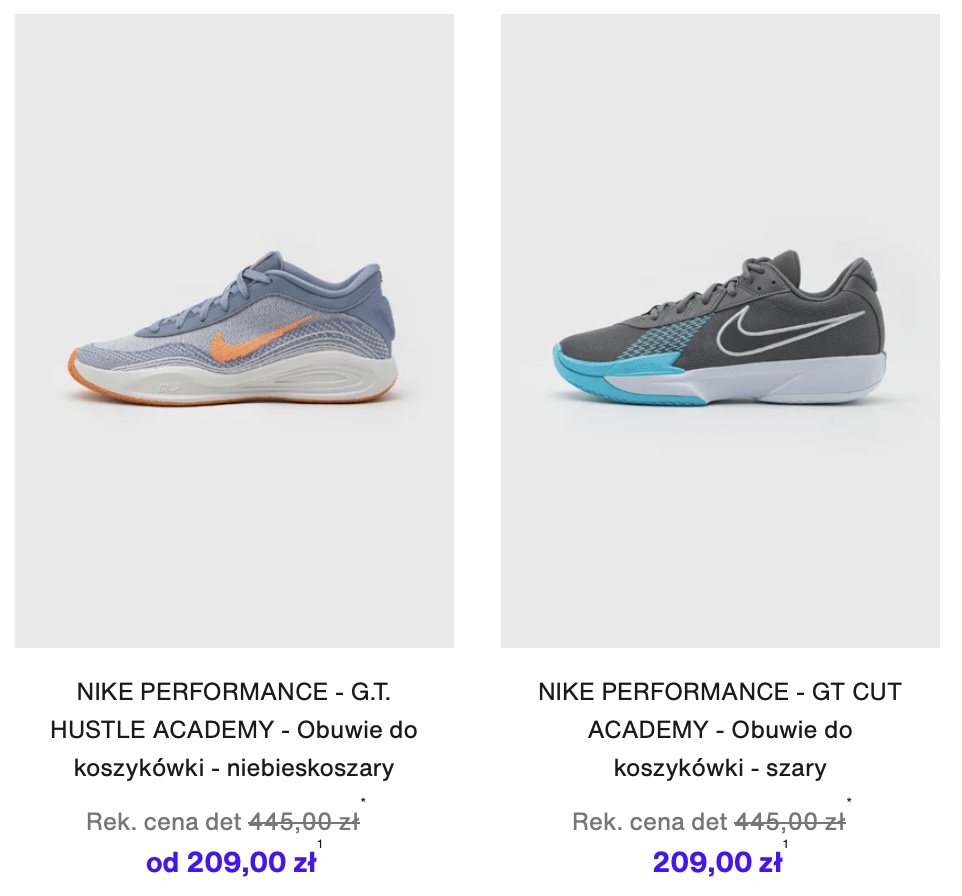962x896 pixels.
Task: Click footnote 1 marker by 'od 209,00 zł'
Action: [x=320, y=844]
